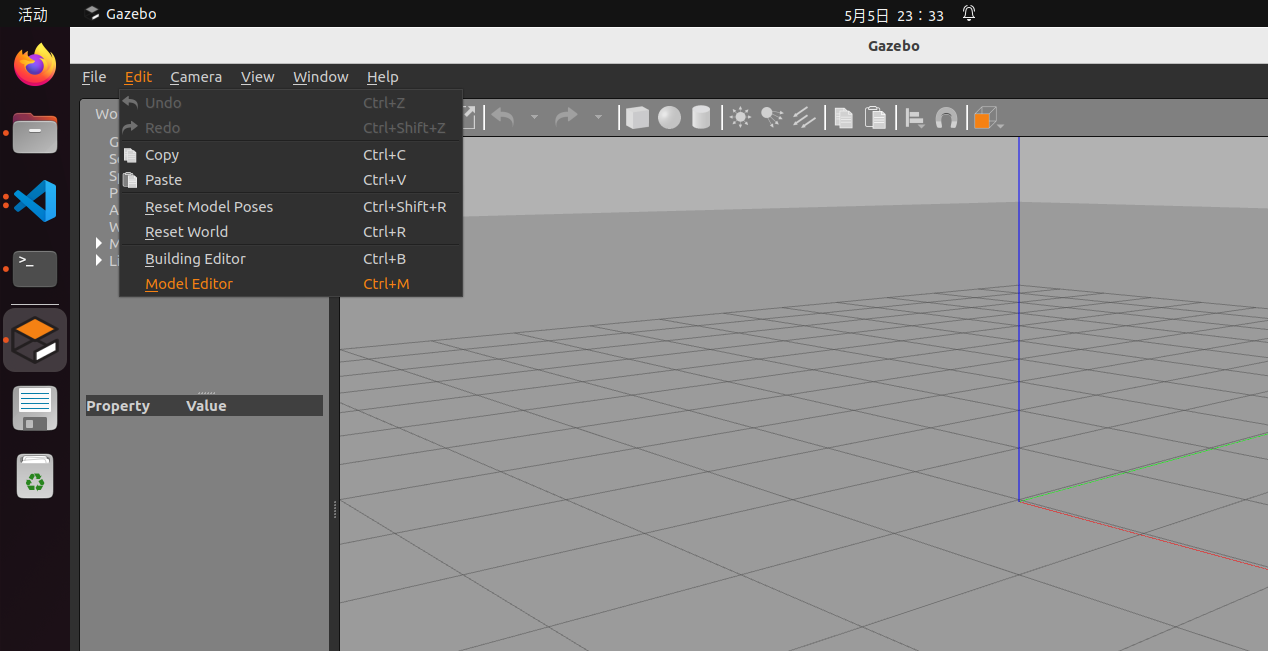Open the Align tool in toolbar
This screenshot has width=1268, height=651.
click(x=915, y=118)
